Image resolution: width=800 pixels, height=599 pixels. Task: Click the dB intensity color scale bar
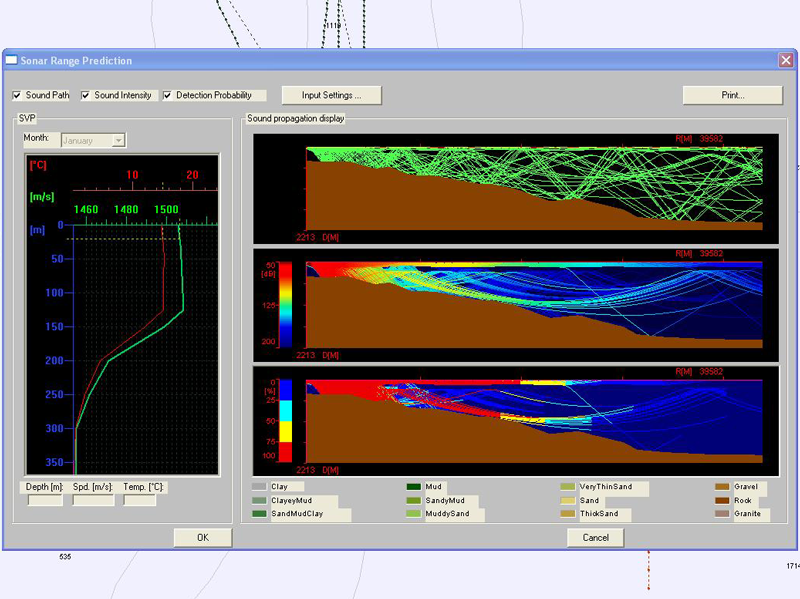(285, 305)
